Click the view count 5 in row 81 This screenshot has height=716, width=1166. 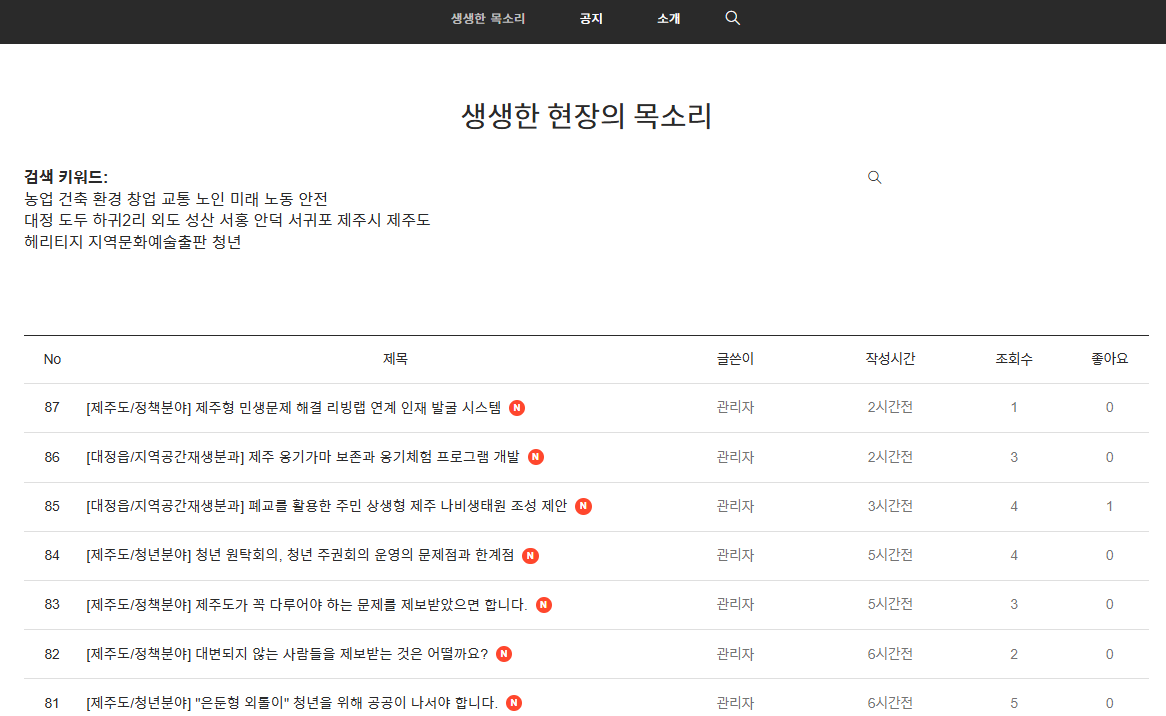(1014, 703)
